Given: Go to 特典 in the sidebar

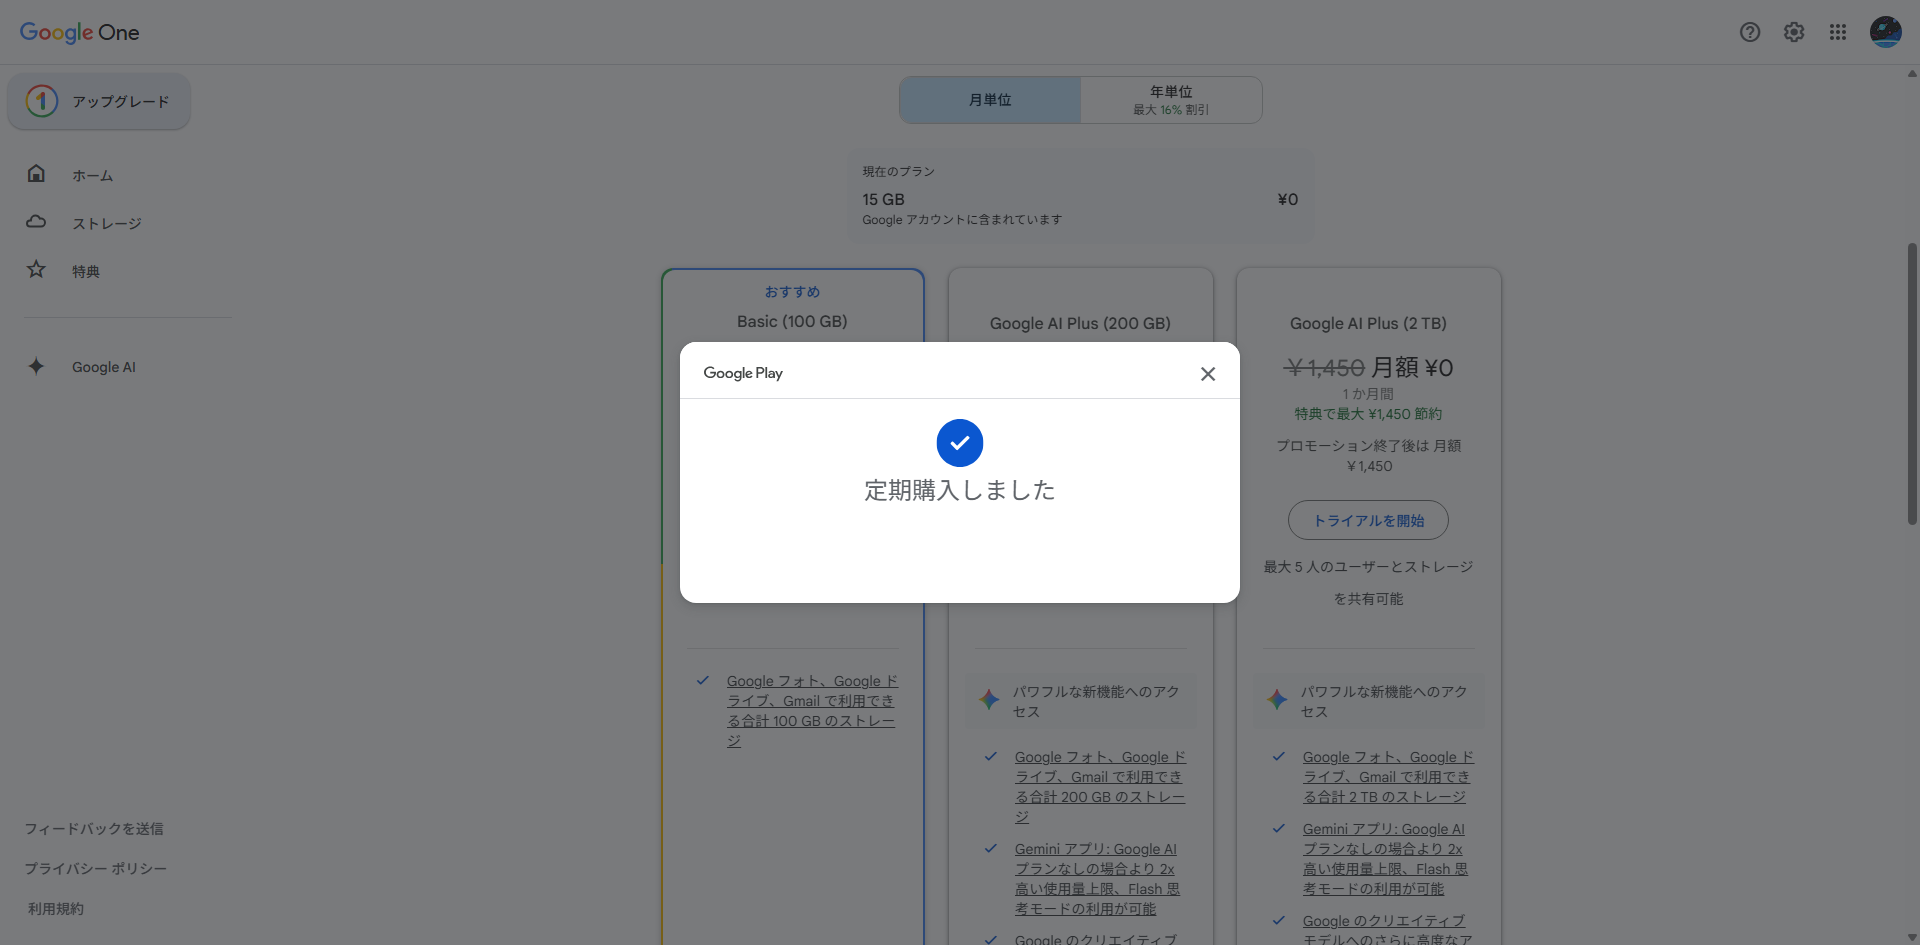Looking at the screenshot, I should coord(86,272).
